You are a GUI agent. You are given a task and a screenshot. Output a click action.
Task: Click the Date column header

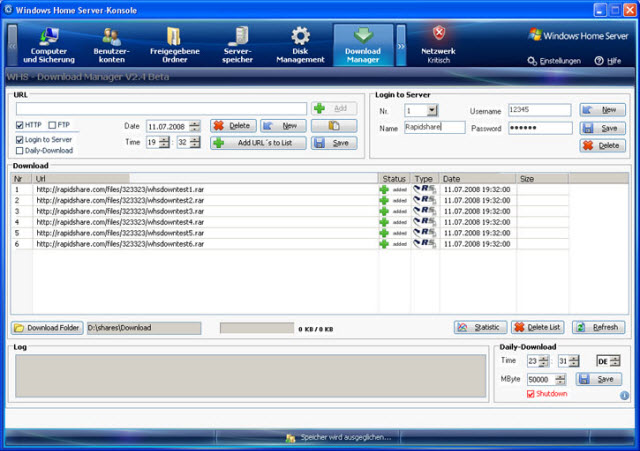pos(478,179)
